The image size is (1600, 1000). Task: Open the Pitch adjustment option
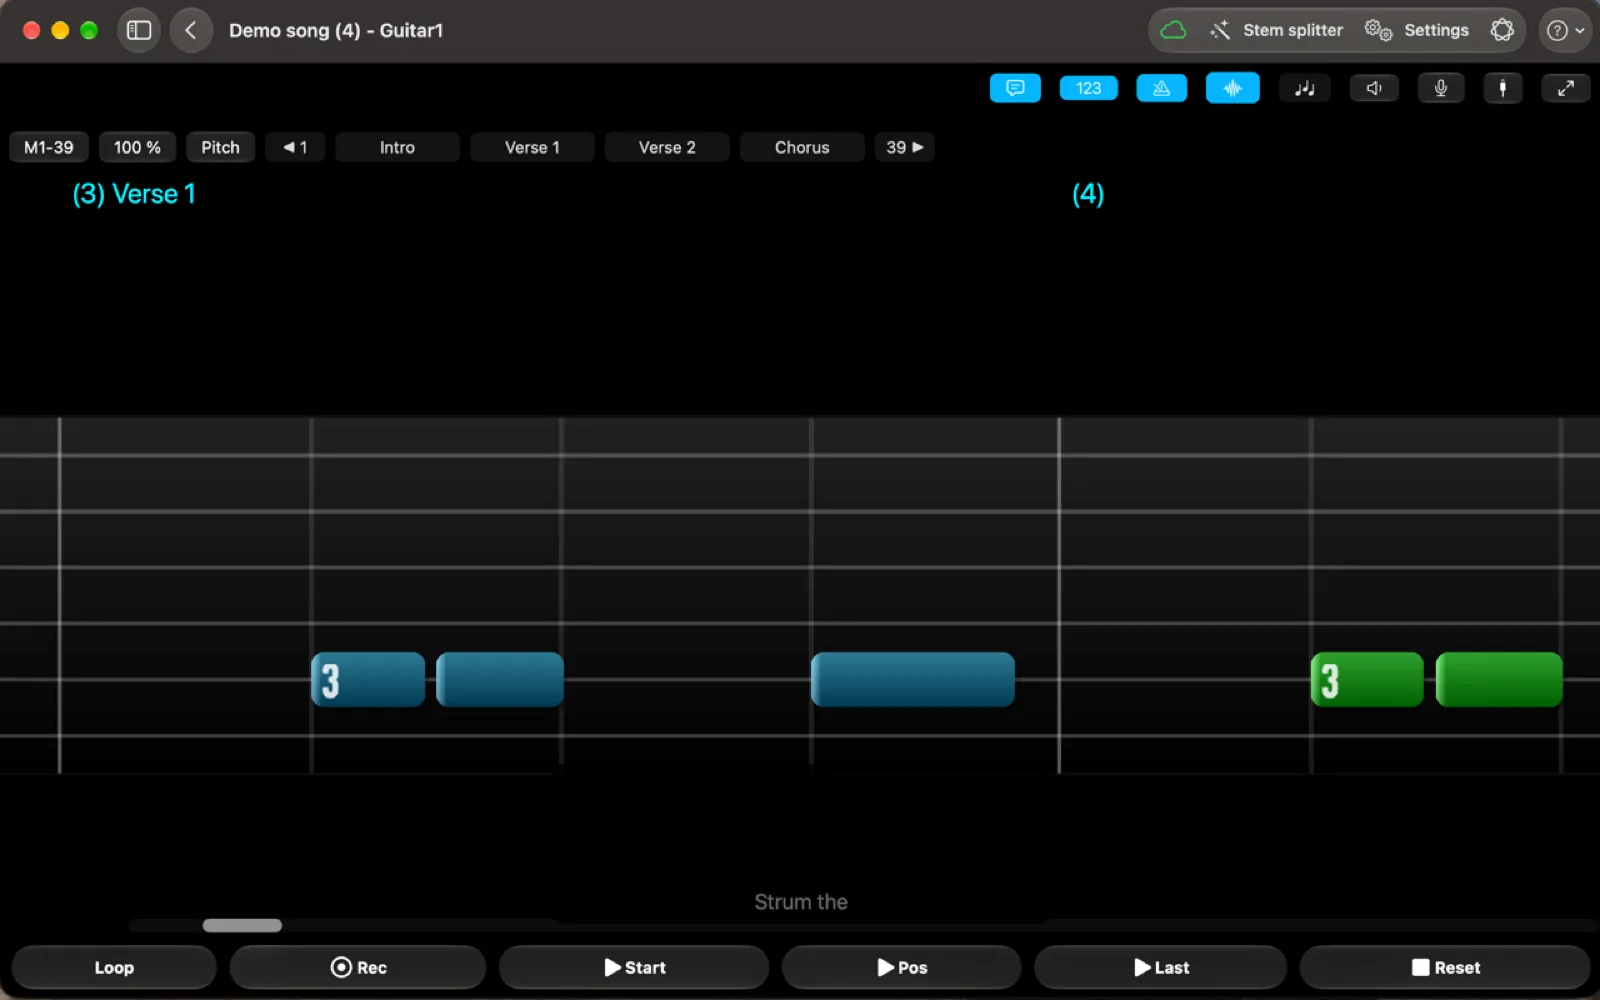click(220, 147)
